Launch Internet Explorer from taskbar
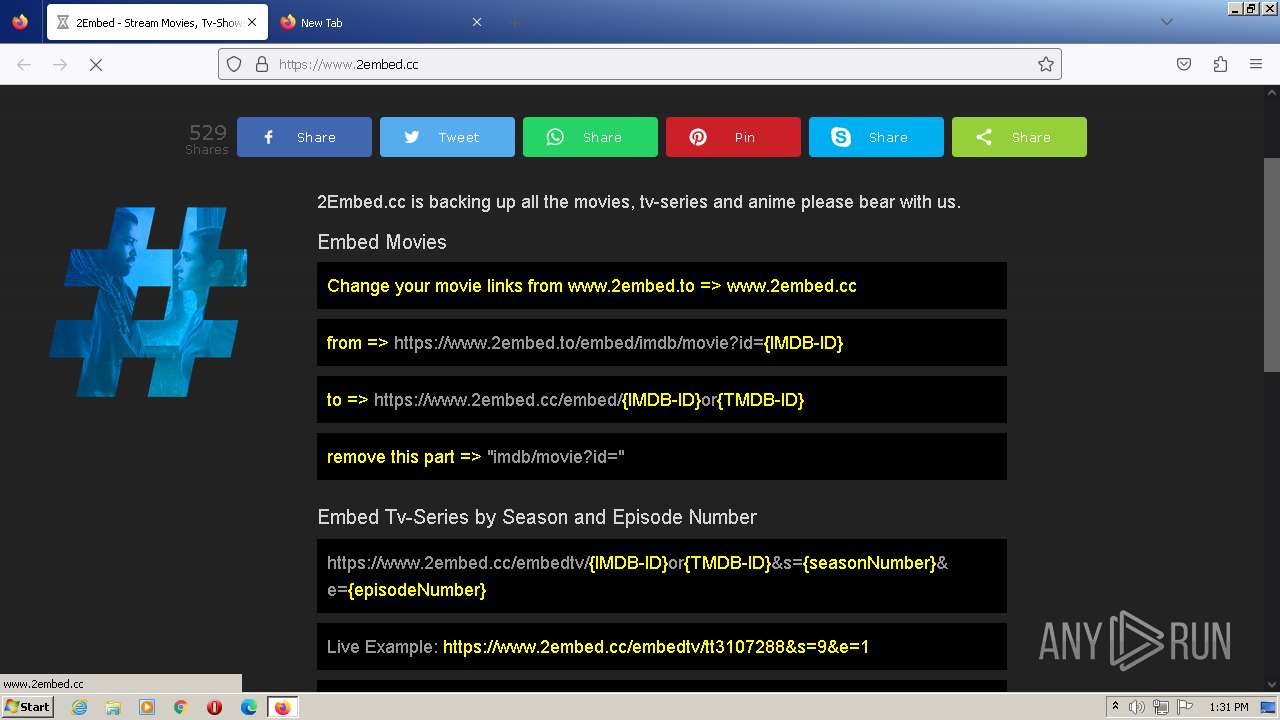 (x=79, y=707)
